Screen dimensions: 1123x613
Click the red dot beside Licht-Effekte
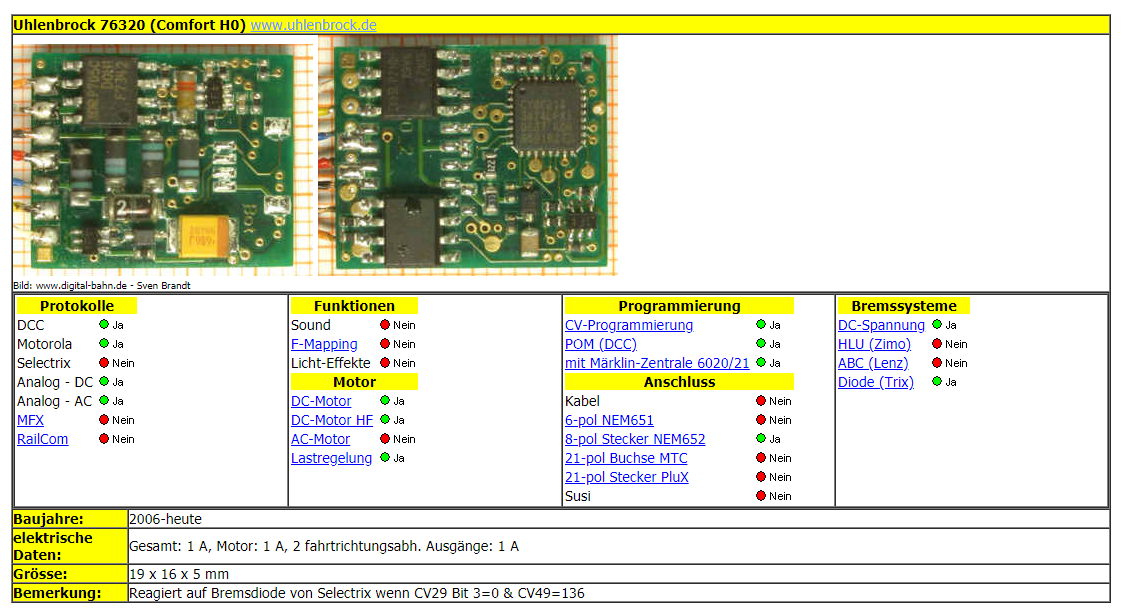coord(385,362)
